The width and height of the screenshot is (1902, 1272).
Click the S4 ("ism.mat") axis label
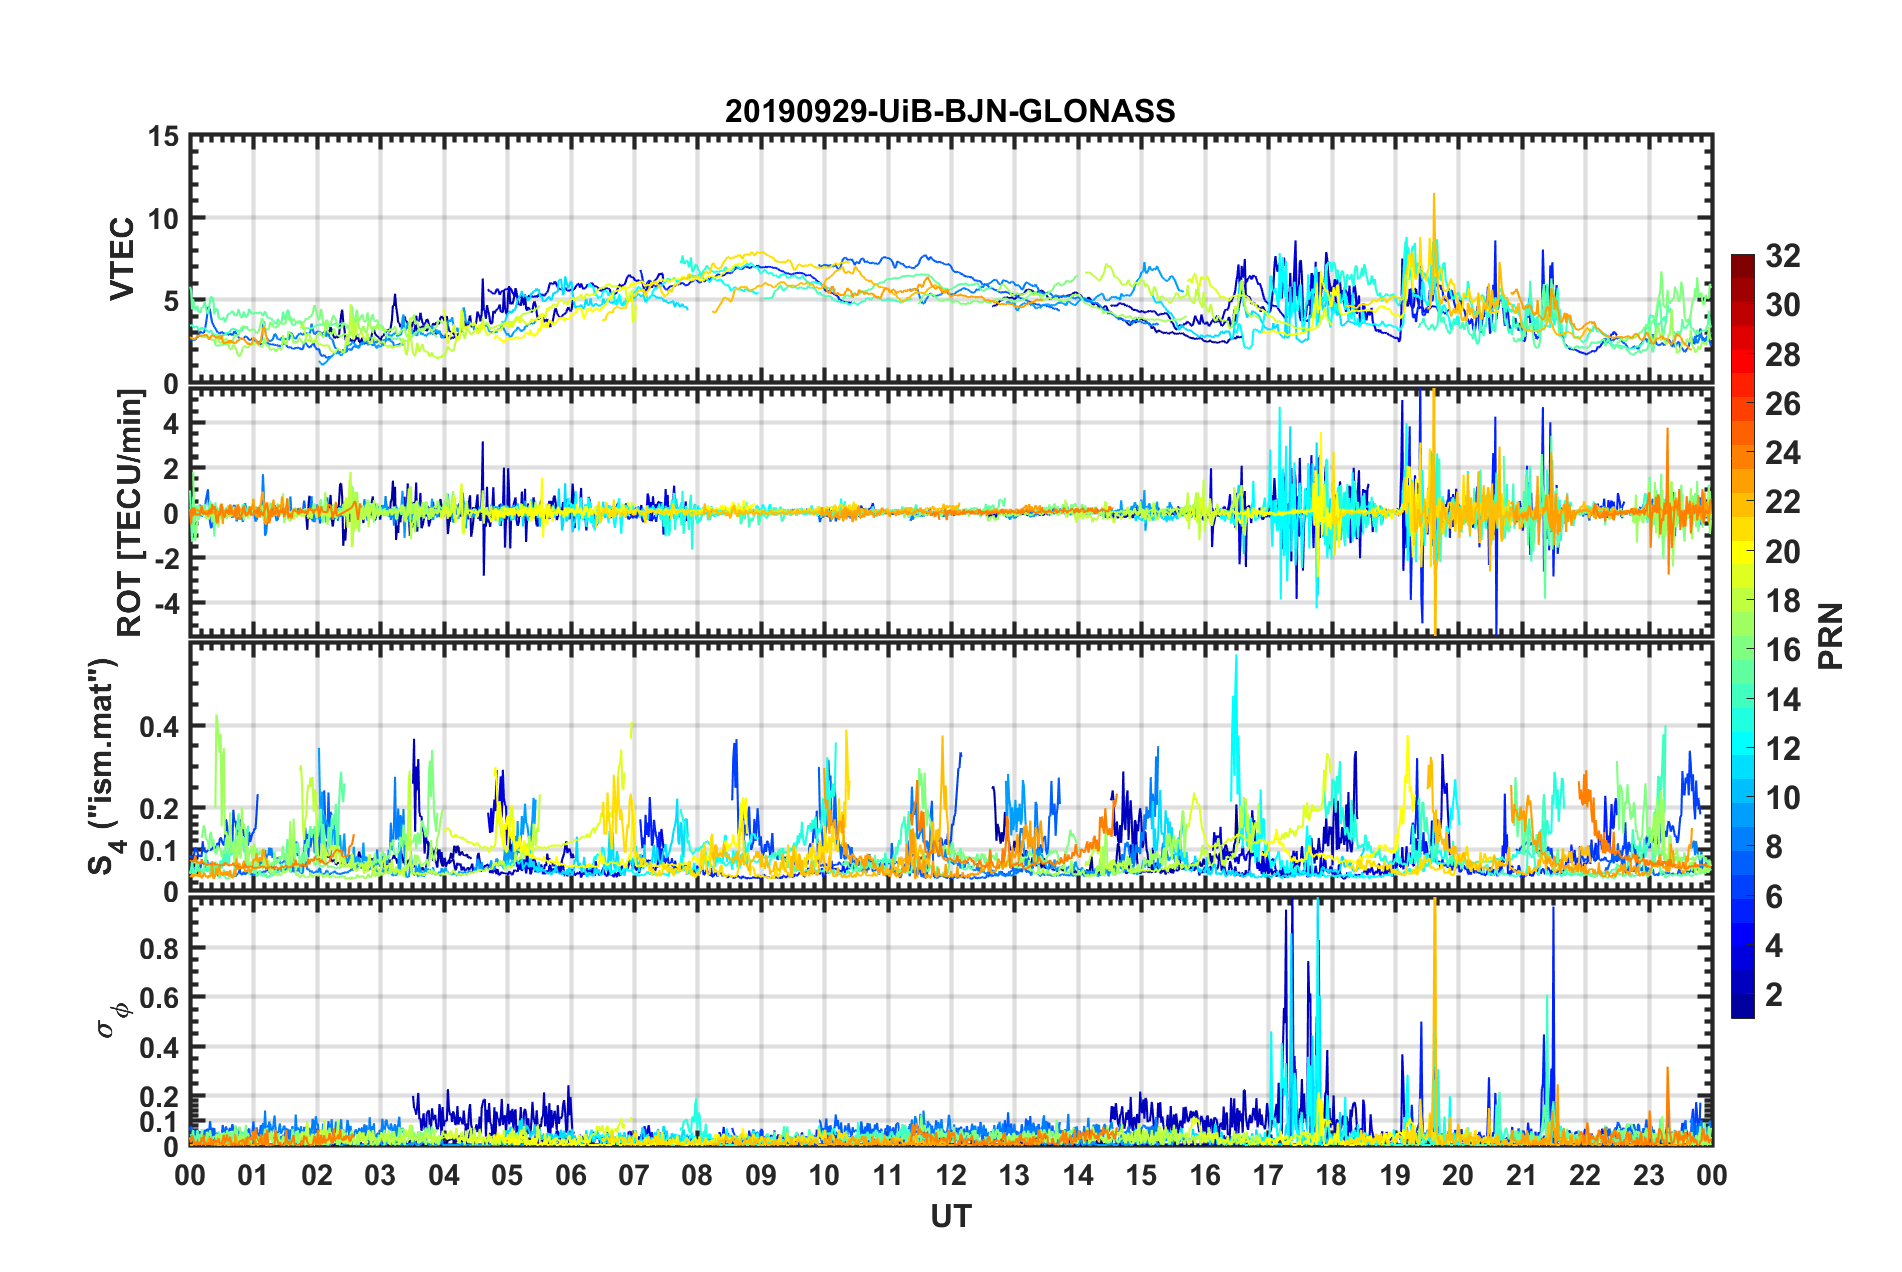tap(104, 766)
